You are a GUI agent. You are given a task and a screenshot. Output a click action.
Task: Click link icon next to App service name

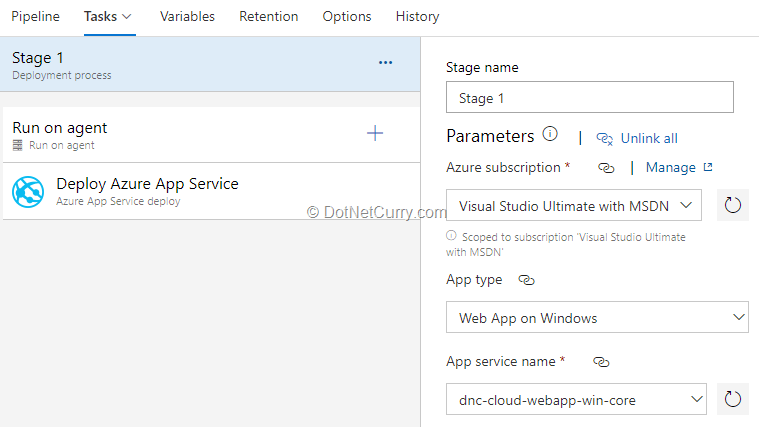(601, 362)
